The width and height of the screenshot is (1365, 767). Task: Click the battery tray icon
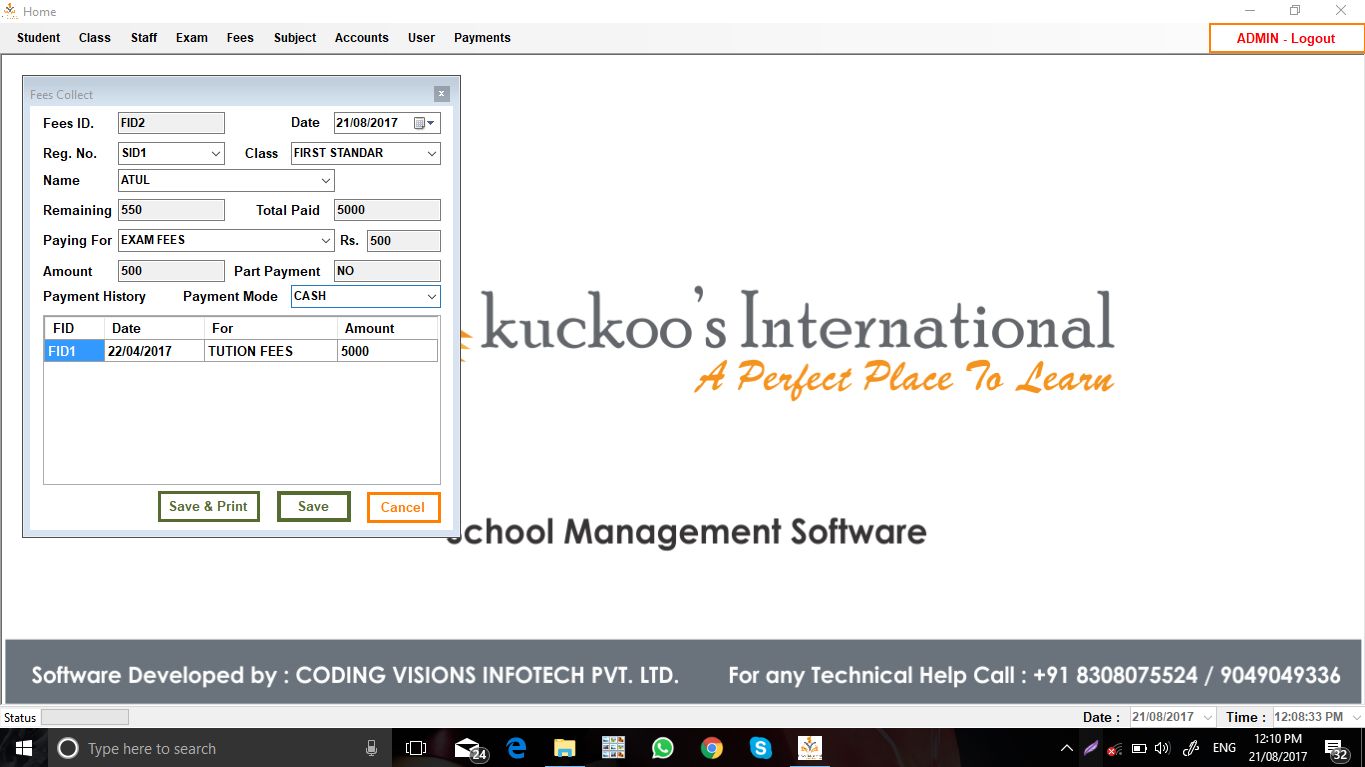[x=1138, y=748]
